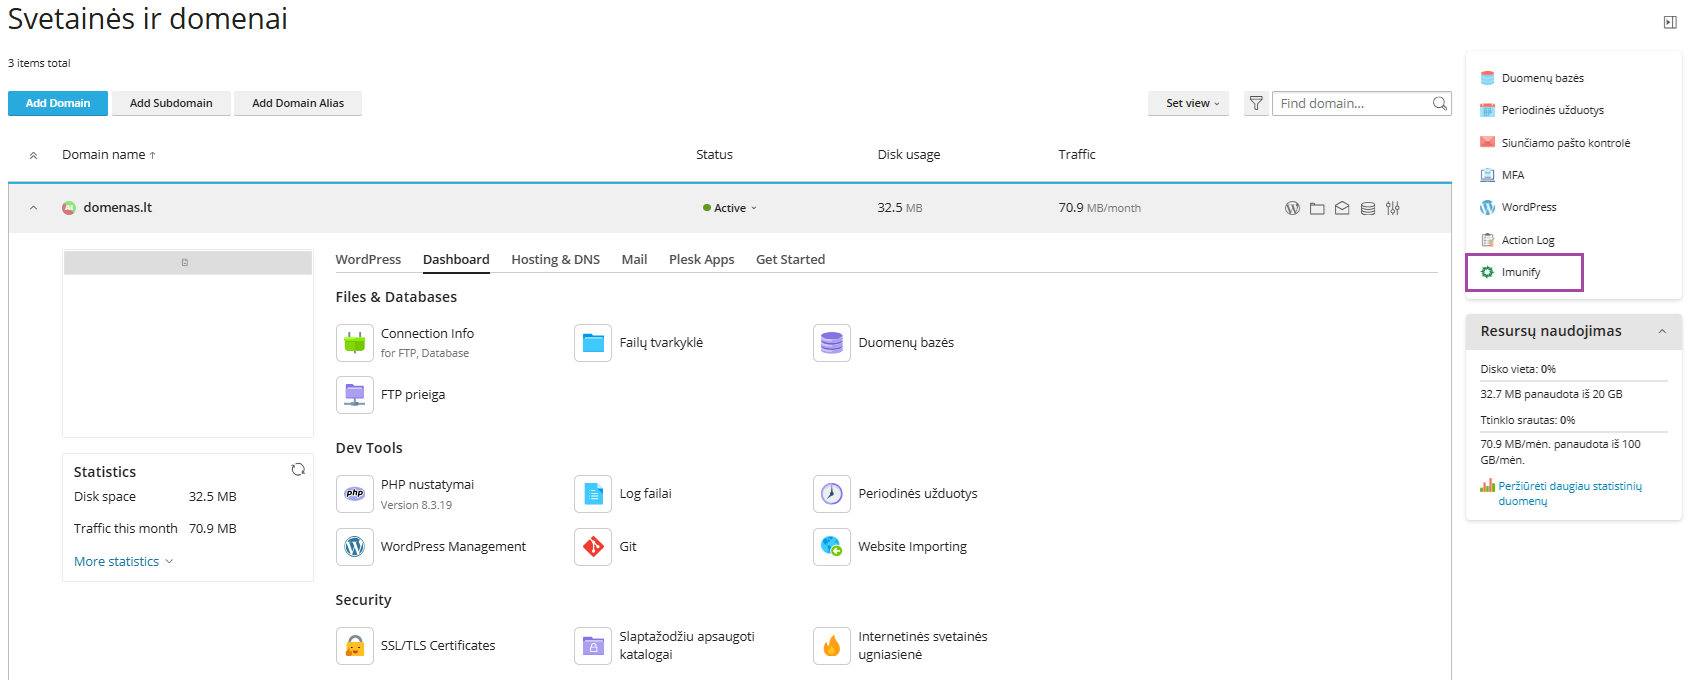Open Git icon

coord(593,547)
